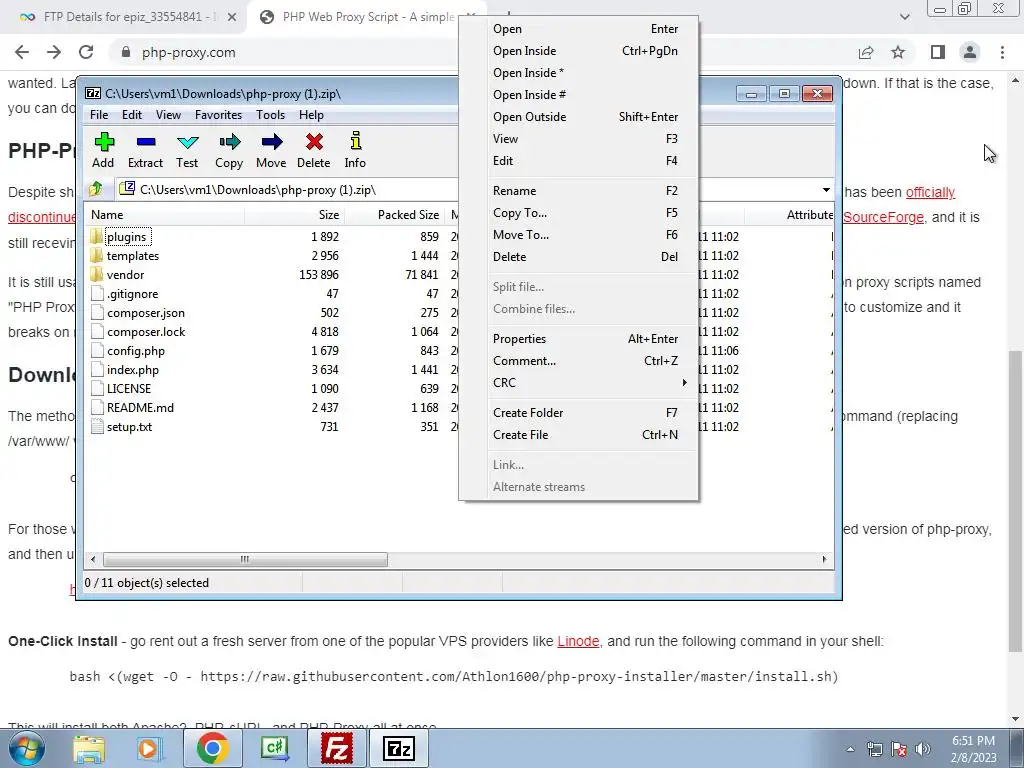
Task: Toggle Chrome side panel icon
Action: pos(938,52)
